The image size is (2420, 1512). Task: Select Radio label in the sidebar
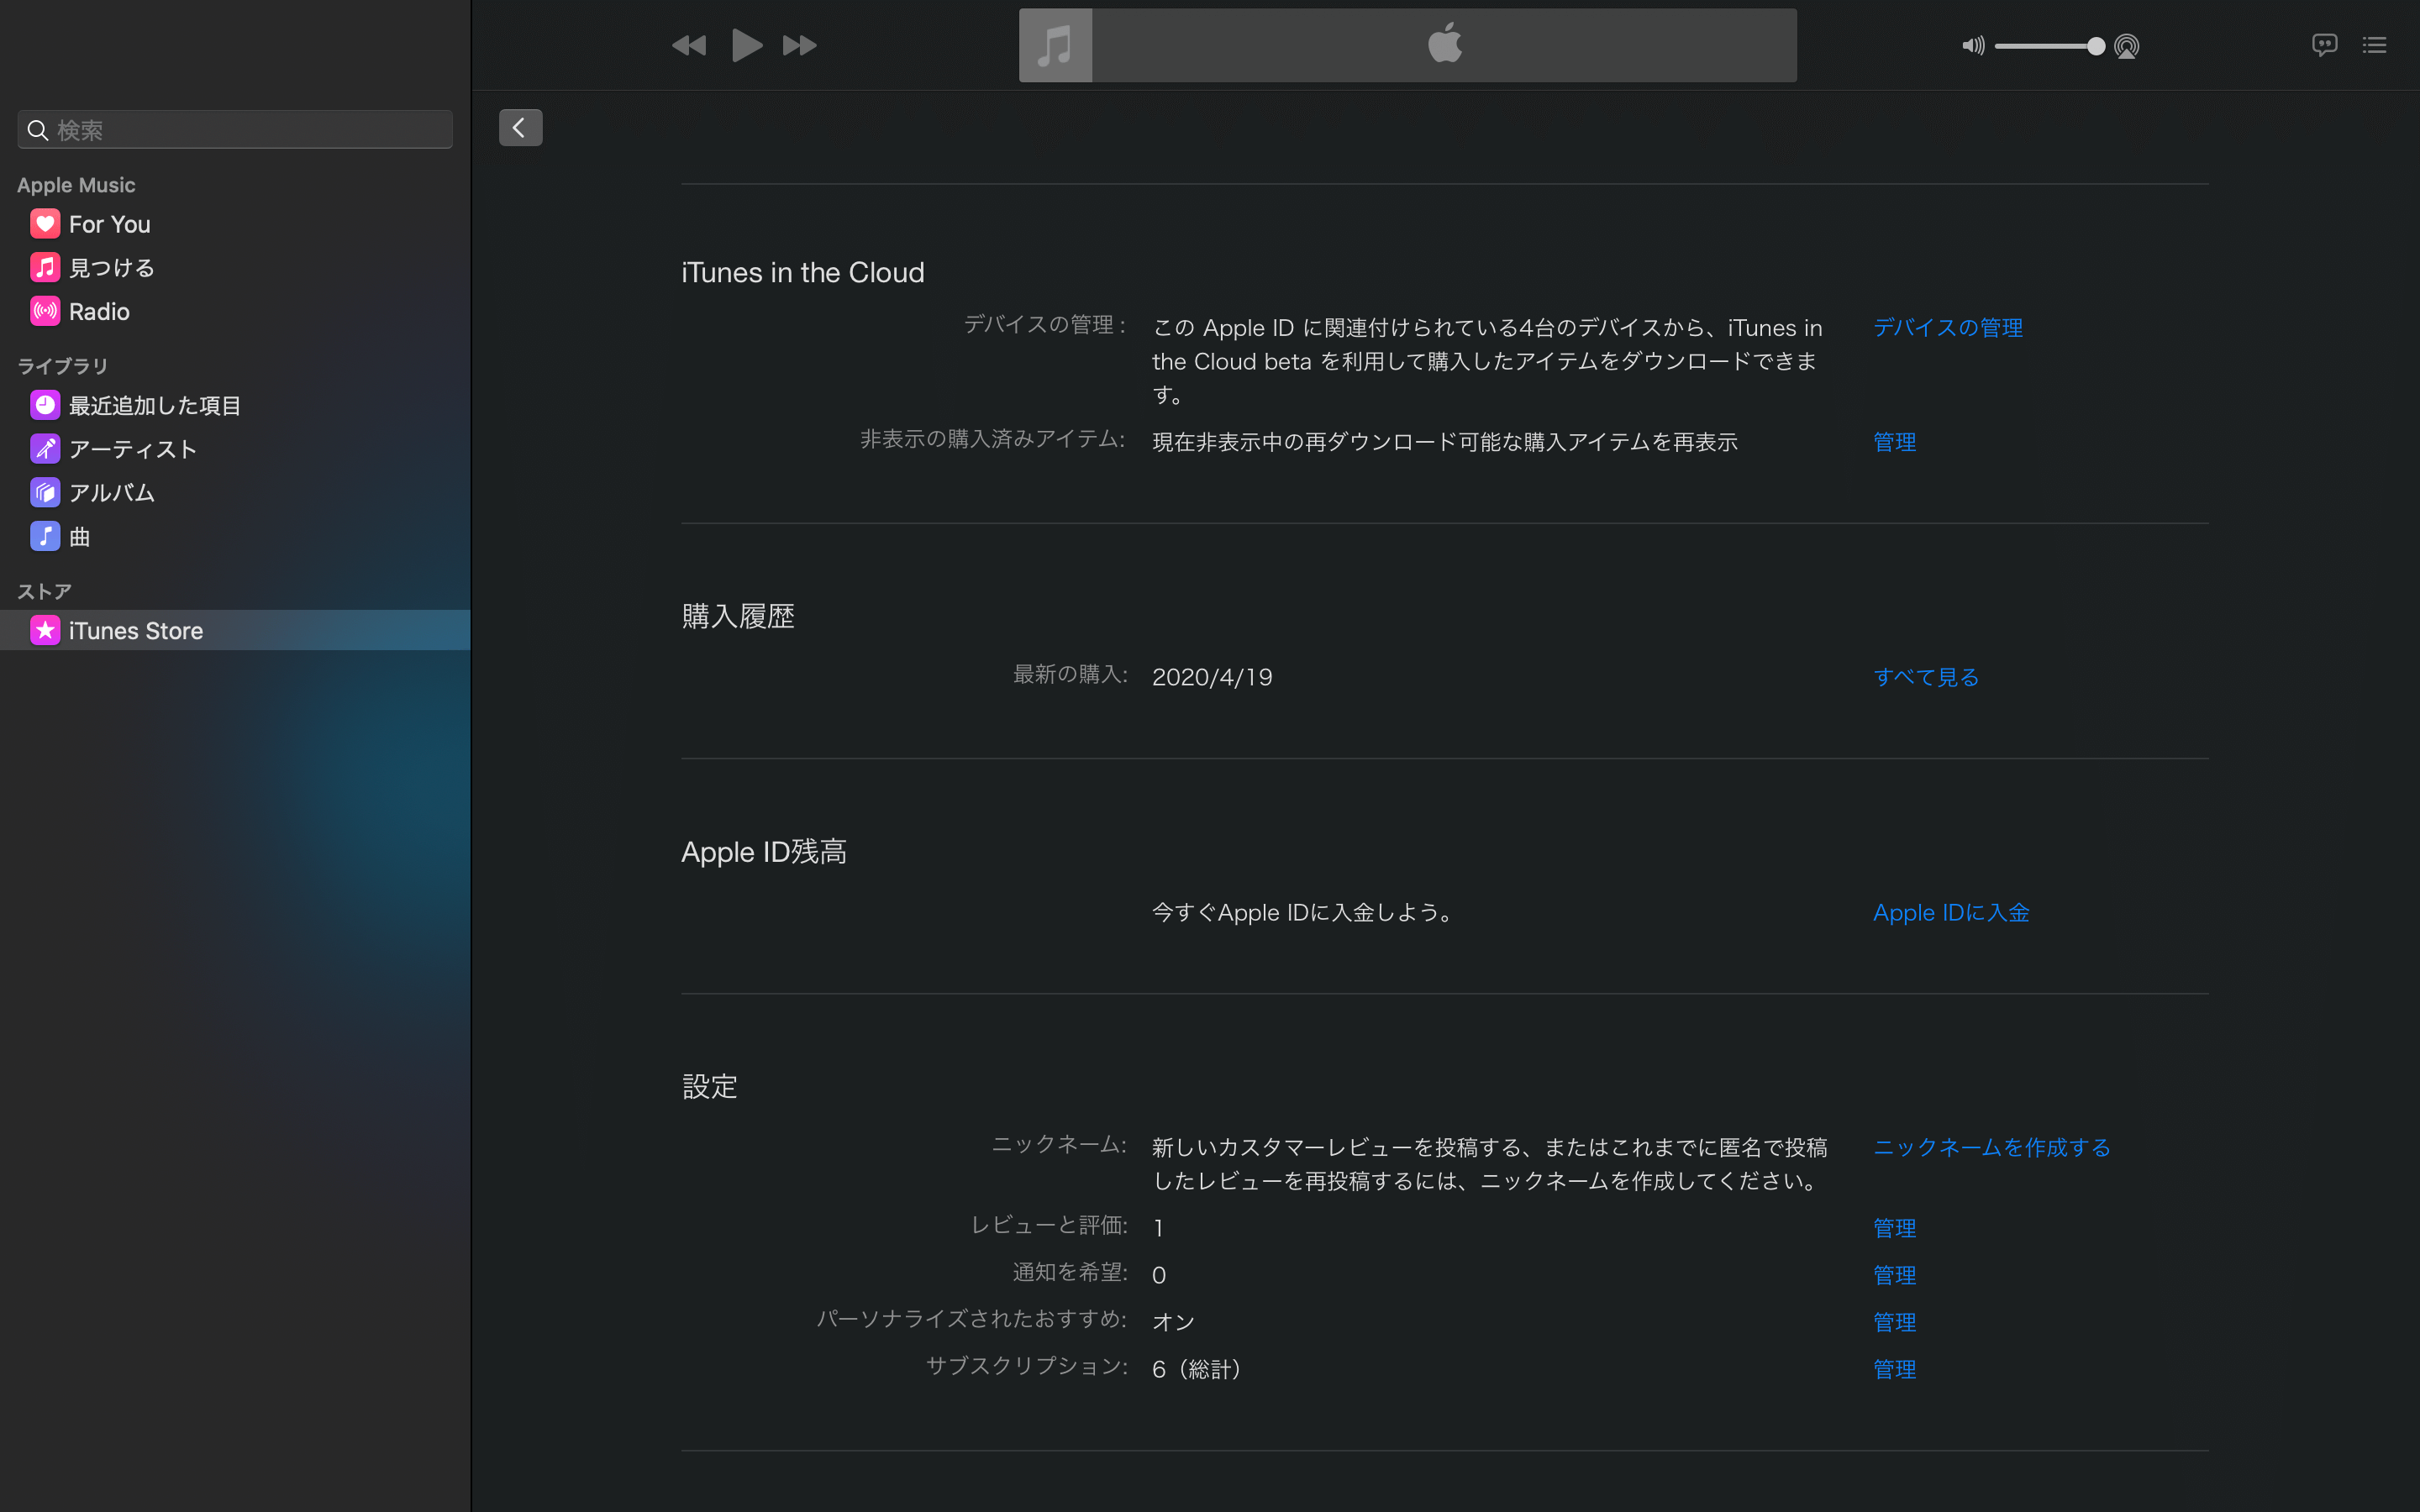[x=99, y=311]
